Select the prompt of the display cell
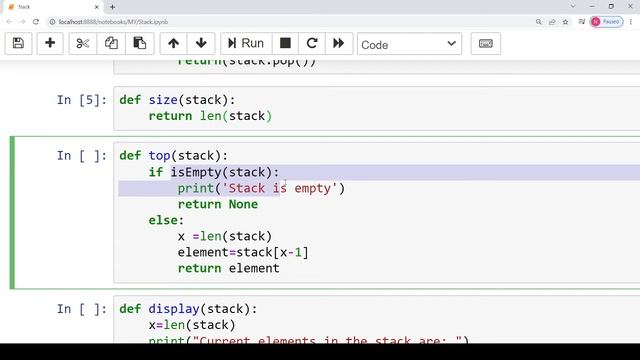 [x=82, y=309]
